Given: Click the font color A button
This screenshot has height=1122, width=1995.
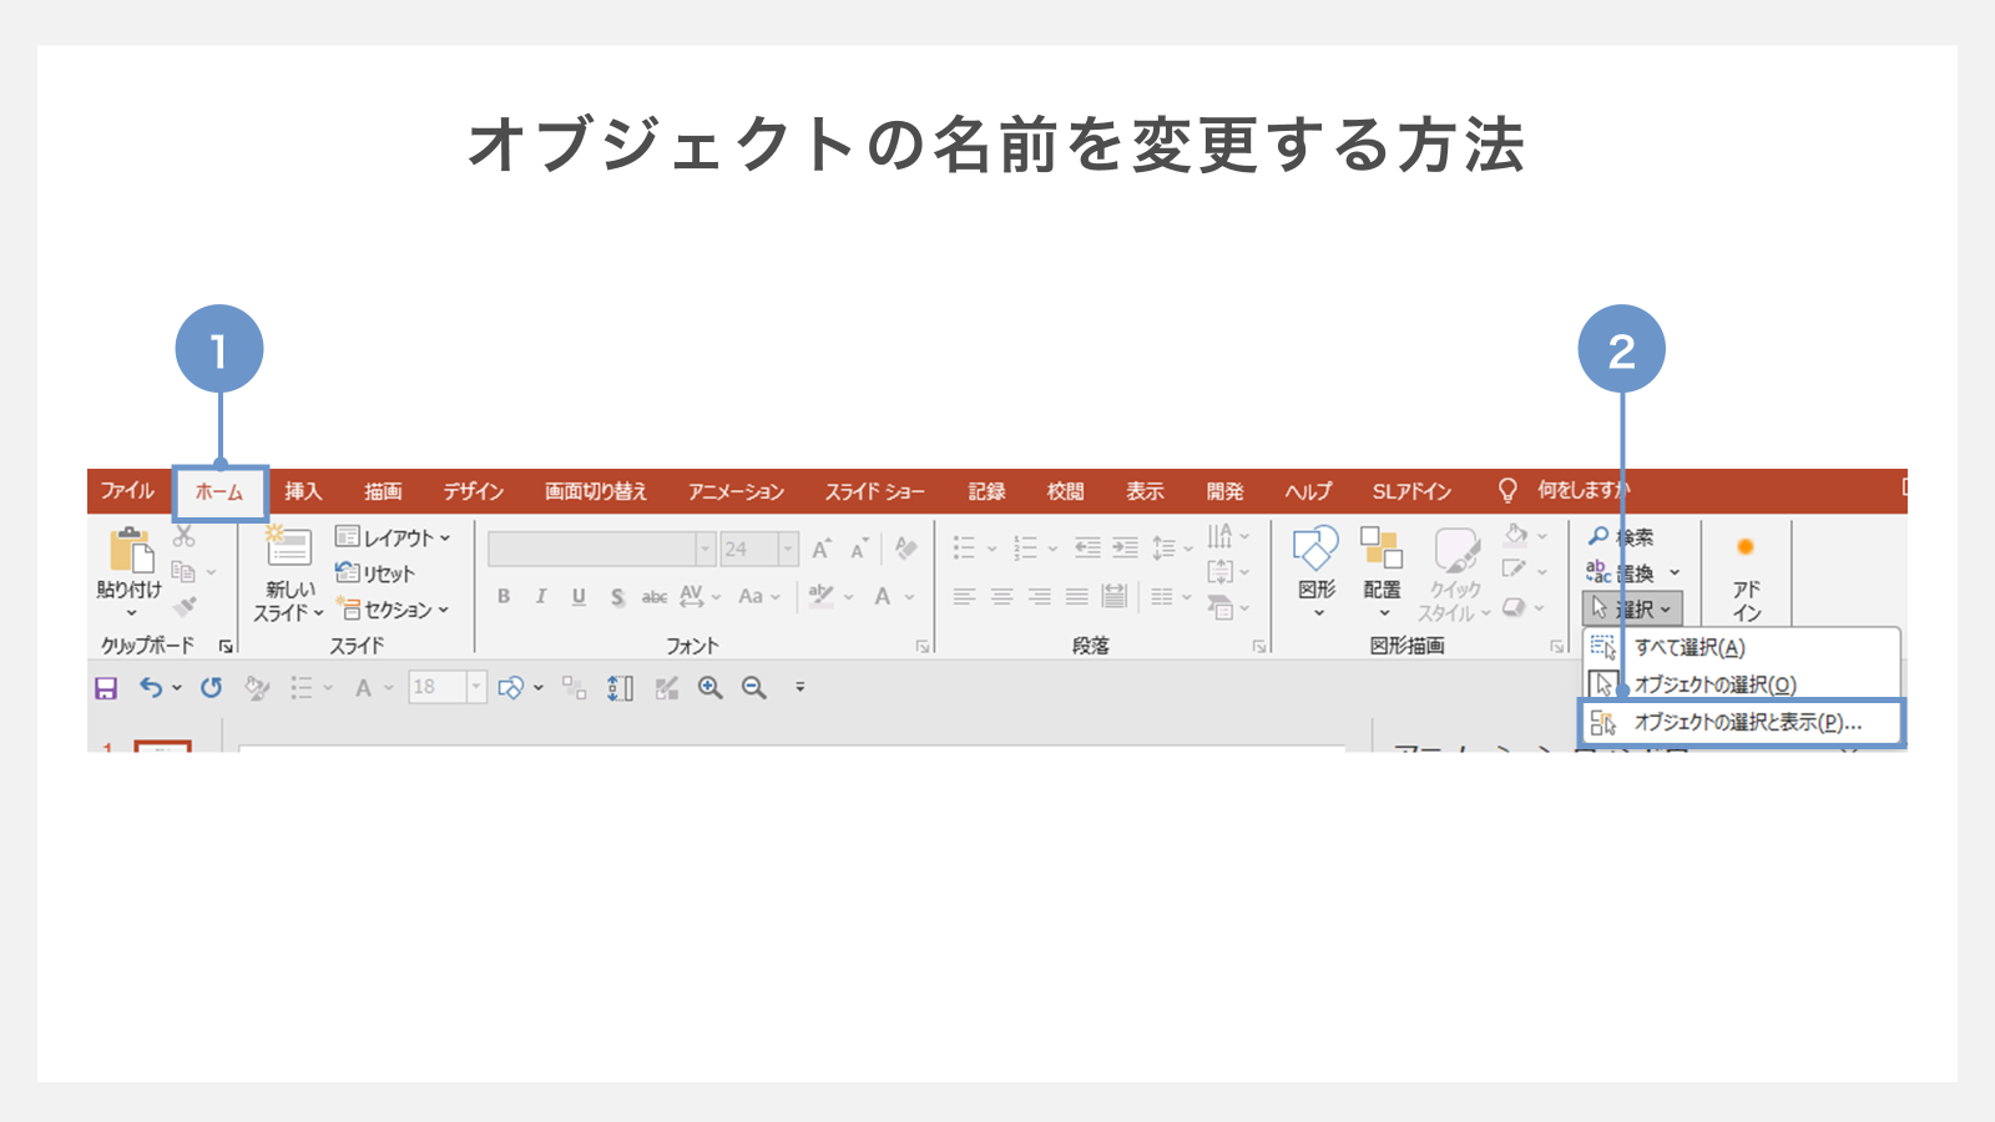Looking at the screenshot, I should click(882, 597).
